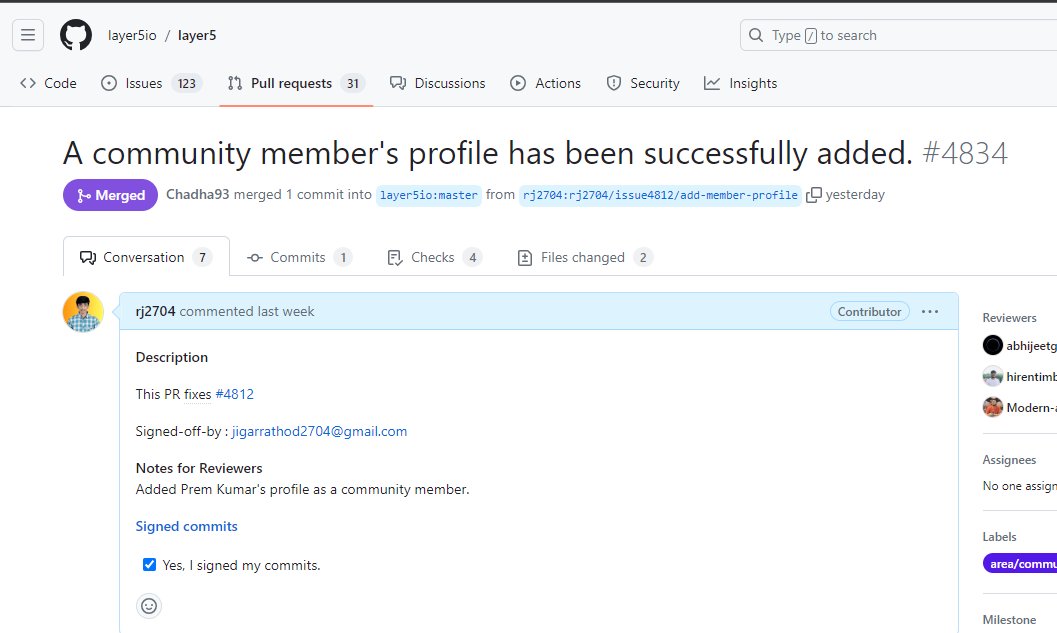This screenshot has width=1057, height=633.
Task: Click the purple Merged status badge
Action: (111, 195)
